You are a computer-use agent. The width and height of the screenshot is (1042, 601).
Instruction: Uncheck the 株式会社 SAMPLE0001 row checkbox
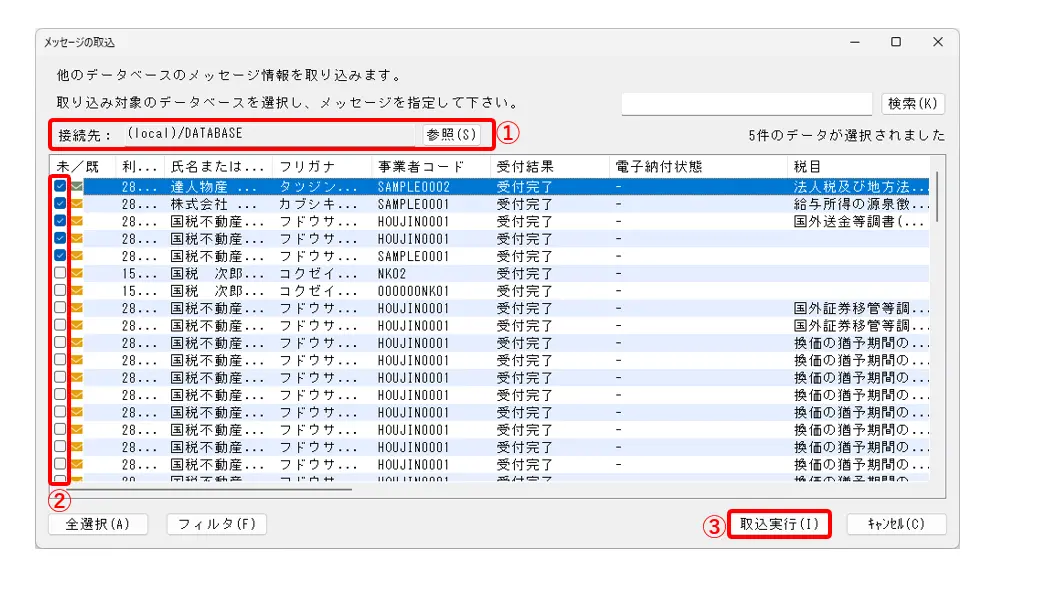60,203
